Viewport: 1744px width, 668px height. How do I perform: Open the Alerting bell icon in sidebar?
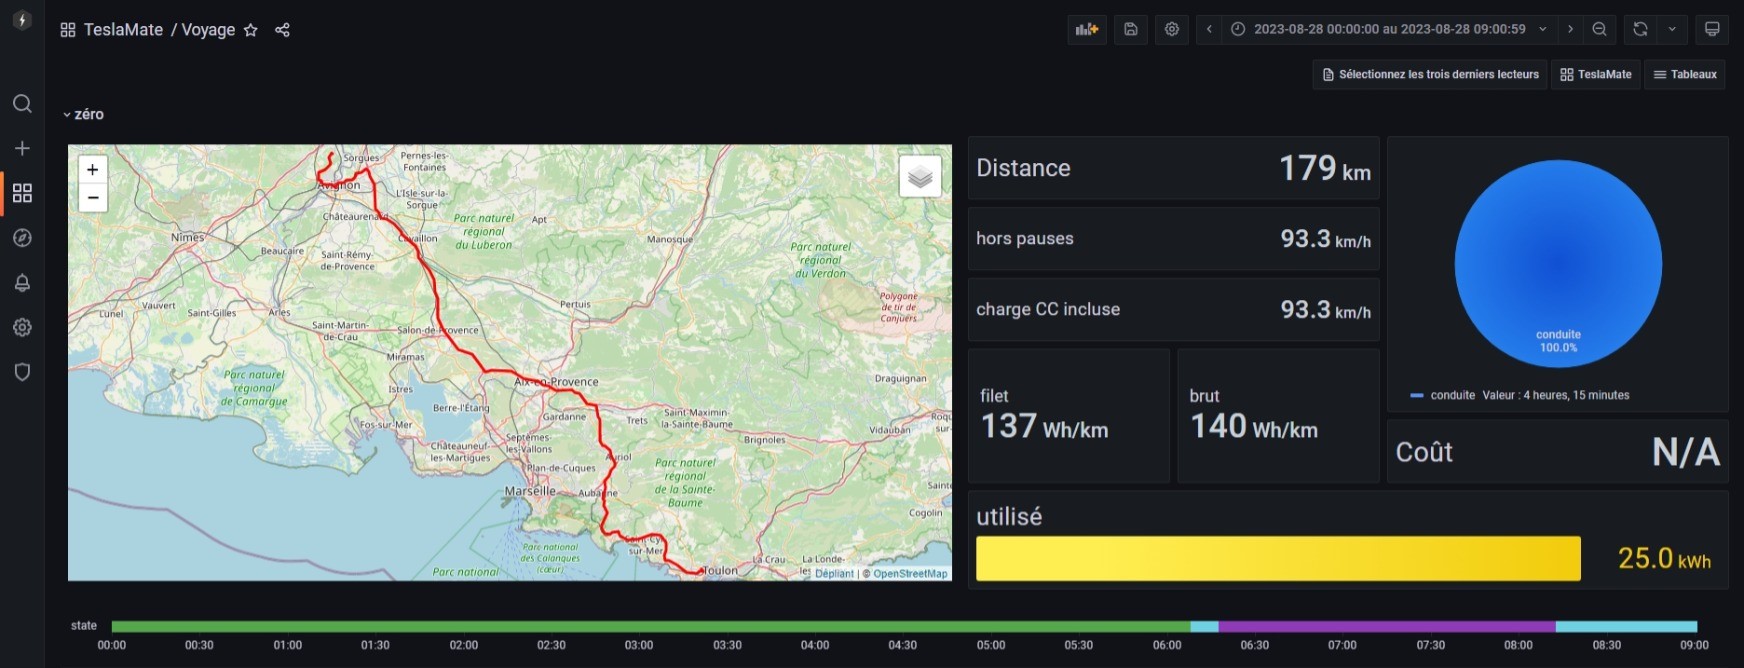(x=22, y=283)
